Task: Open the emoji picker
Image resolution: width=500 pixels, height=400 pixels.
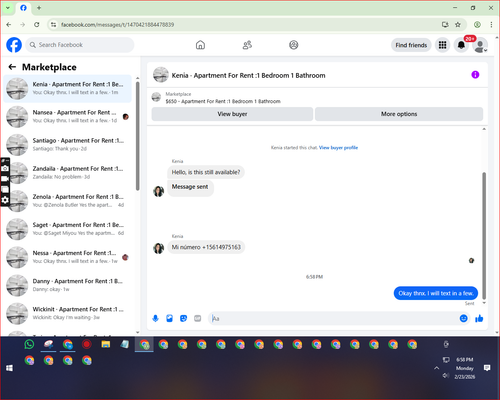Action: (x=463, y=318)
